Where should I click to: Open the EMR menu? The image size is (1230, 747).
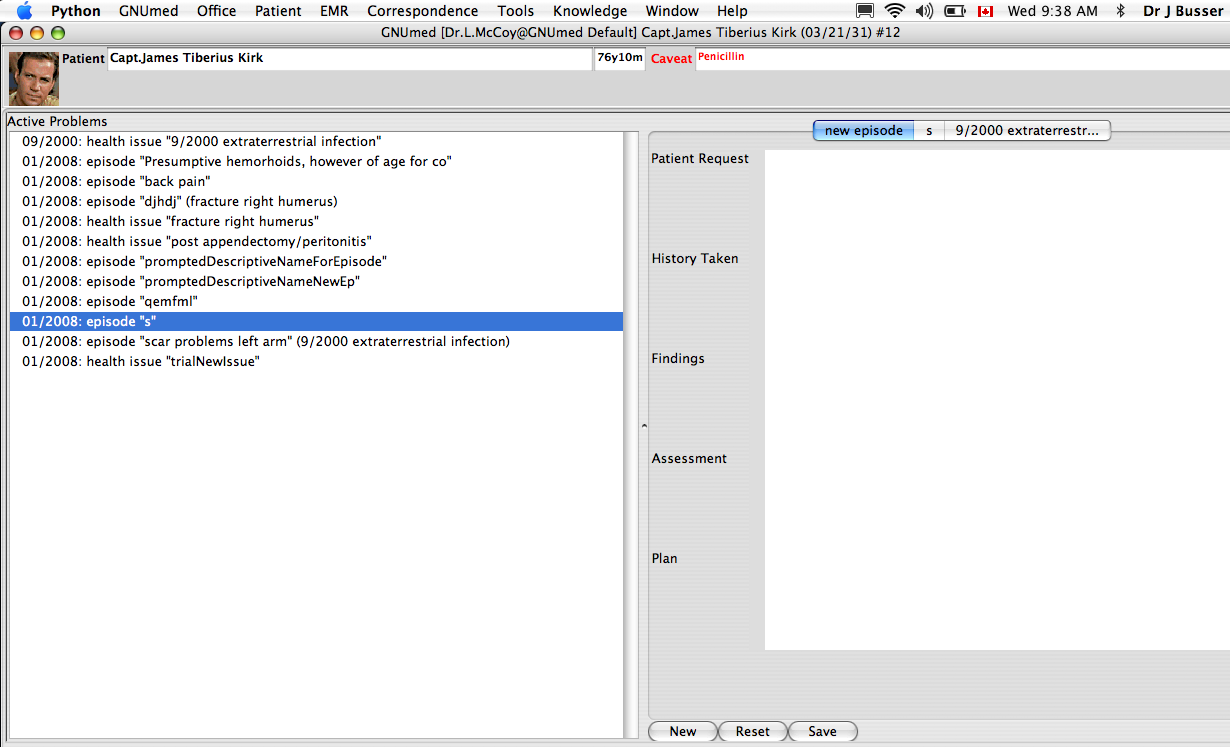tap(334, 11)
